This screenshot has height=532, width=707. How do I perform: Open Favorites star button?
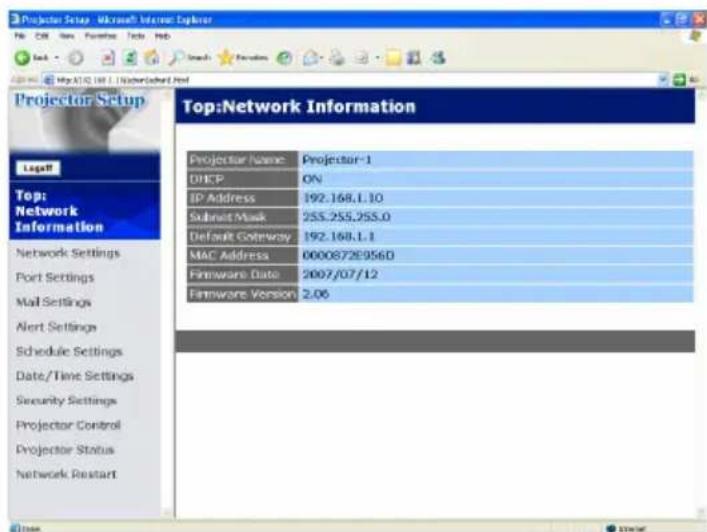click(243, 58)
